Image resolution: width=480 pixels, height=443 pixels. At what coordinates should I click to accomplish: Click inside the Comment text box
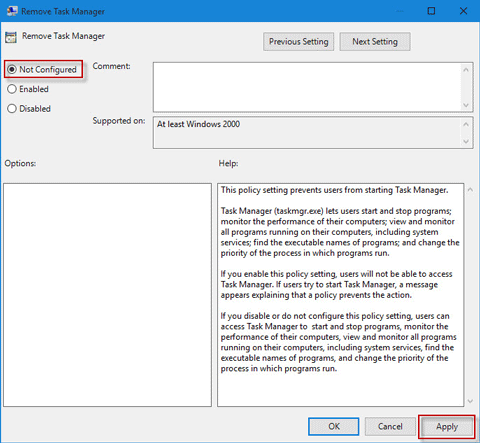pos(307,87)
